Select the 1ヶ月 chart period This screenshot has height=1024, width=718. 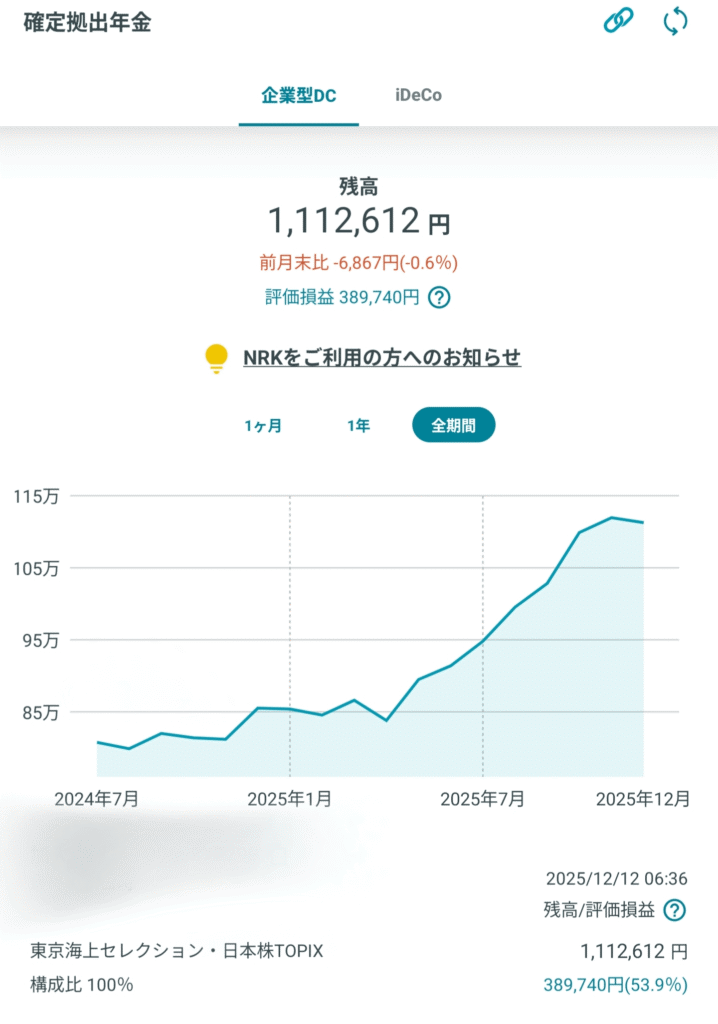pyautogui.click(x=263, y=425)
